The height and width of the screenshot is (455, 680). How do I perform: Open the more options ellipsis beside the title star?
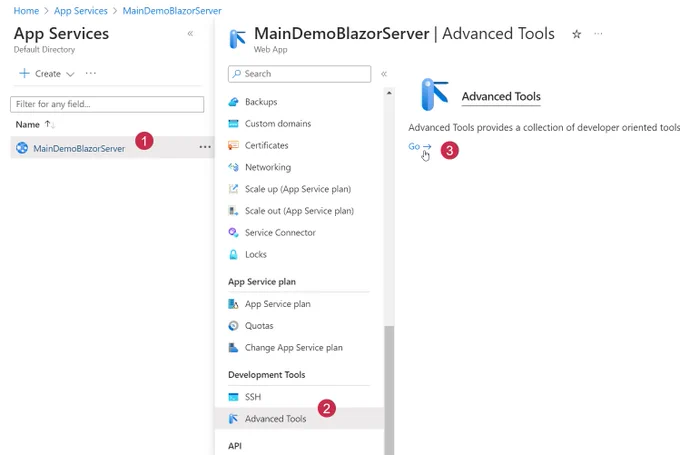pyautogui.click(x=598, y=34)
